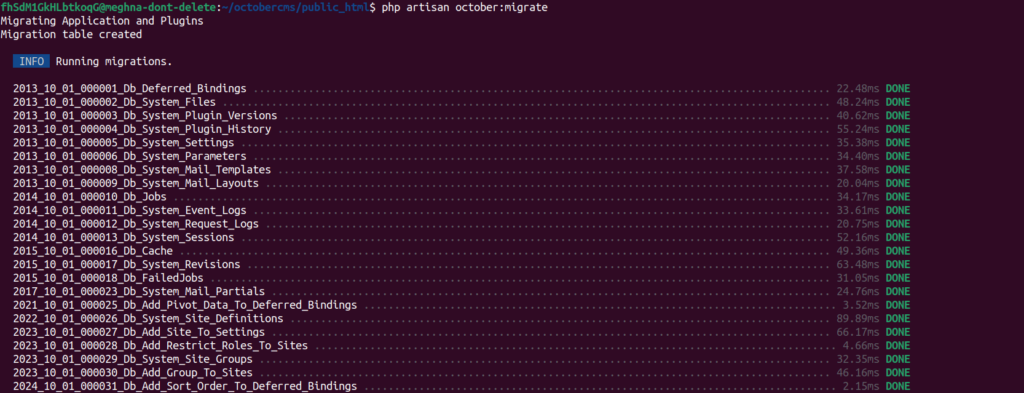Click the 89.89ms duration value
1024x393 pixels.
coord(858,319)
